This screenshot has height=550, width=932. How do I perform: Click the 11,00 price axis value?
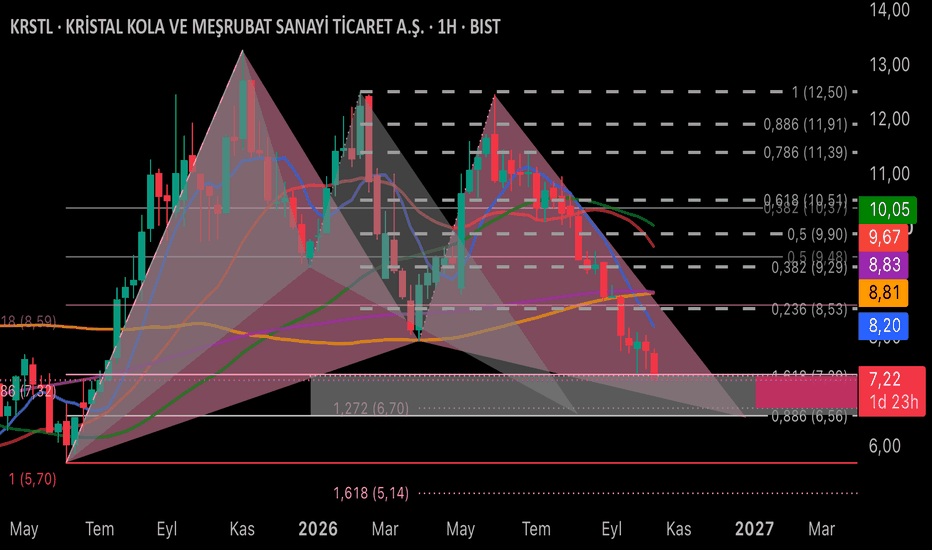pos(889,174)
